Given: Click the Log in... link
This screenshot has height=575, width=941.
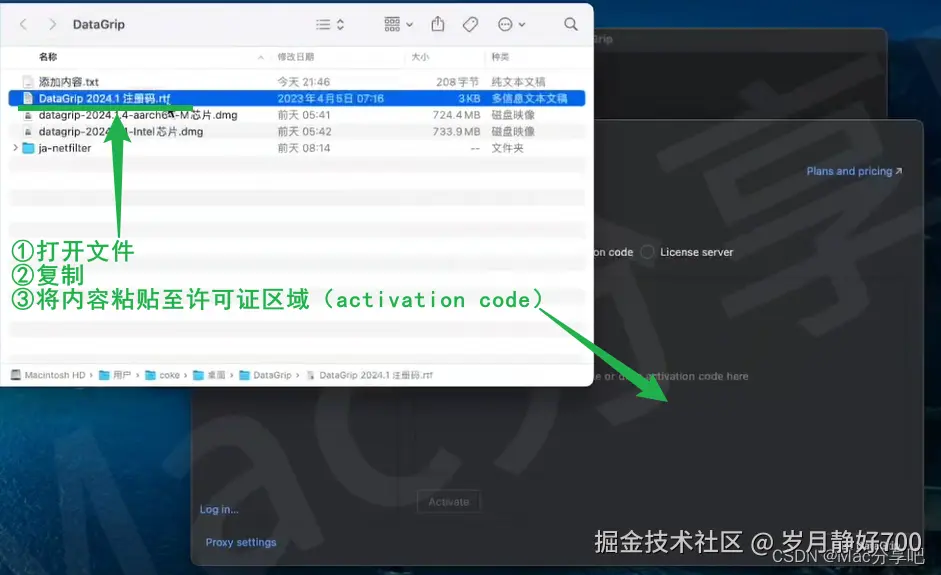Looking at the screenshot, I should [219, 509].
